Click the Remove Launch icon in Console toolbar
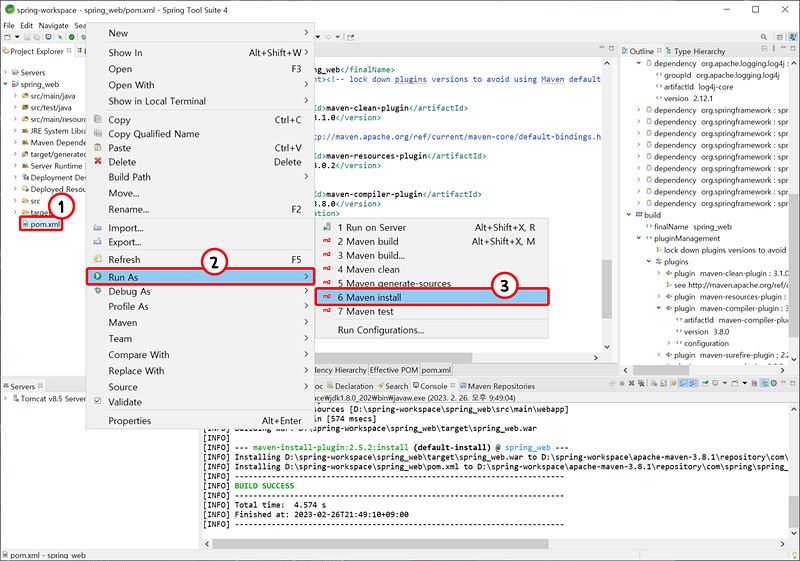This screenshot has width=800, height=561. point(631,383)
